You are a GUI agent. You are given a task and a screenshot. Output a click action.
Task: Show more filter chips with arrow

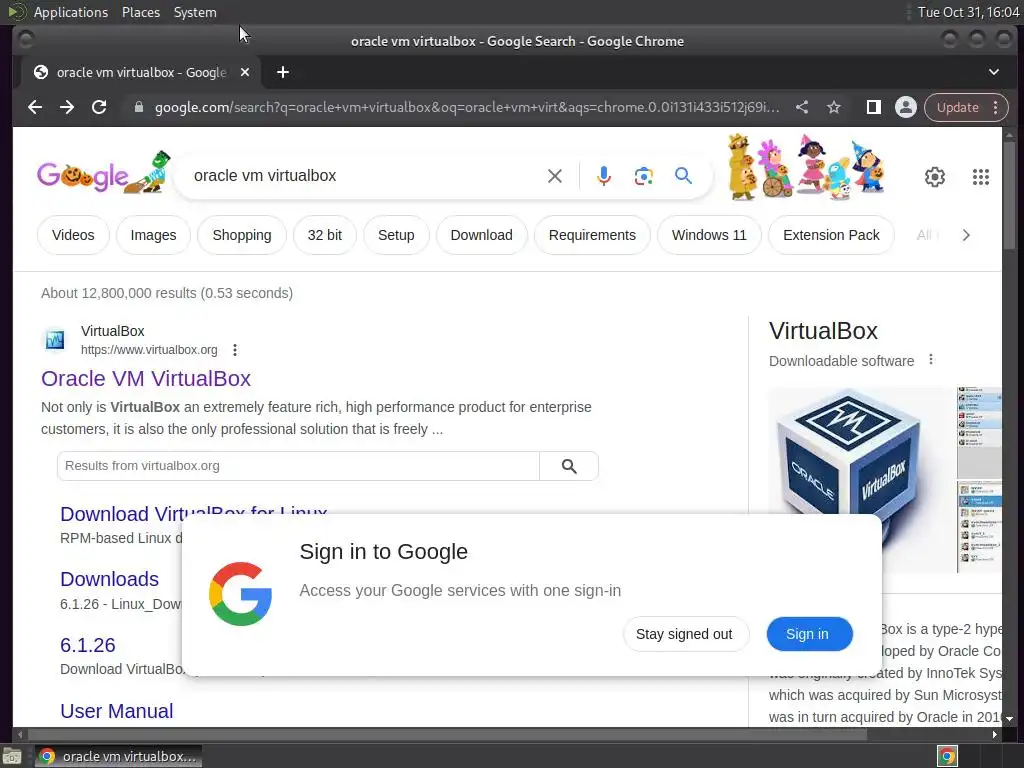(x=966, y=235)
